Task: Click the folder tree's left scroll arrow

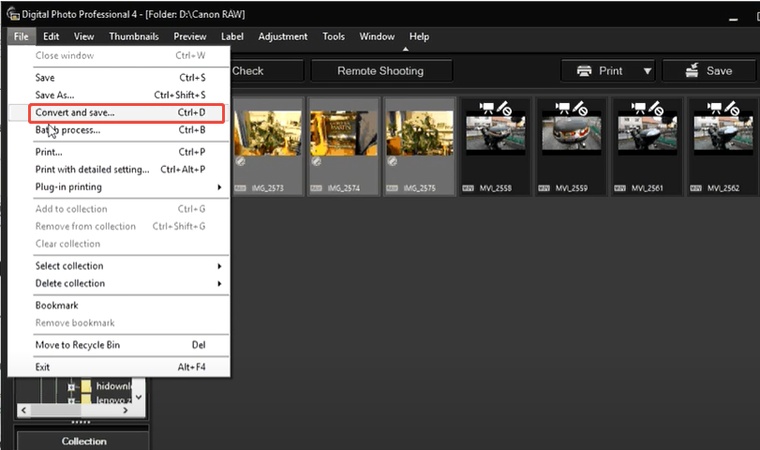Action: click(24, 410)
